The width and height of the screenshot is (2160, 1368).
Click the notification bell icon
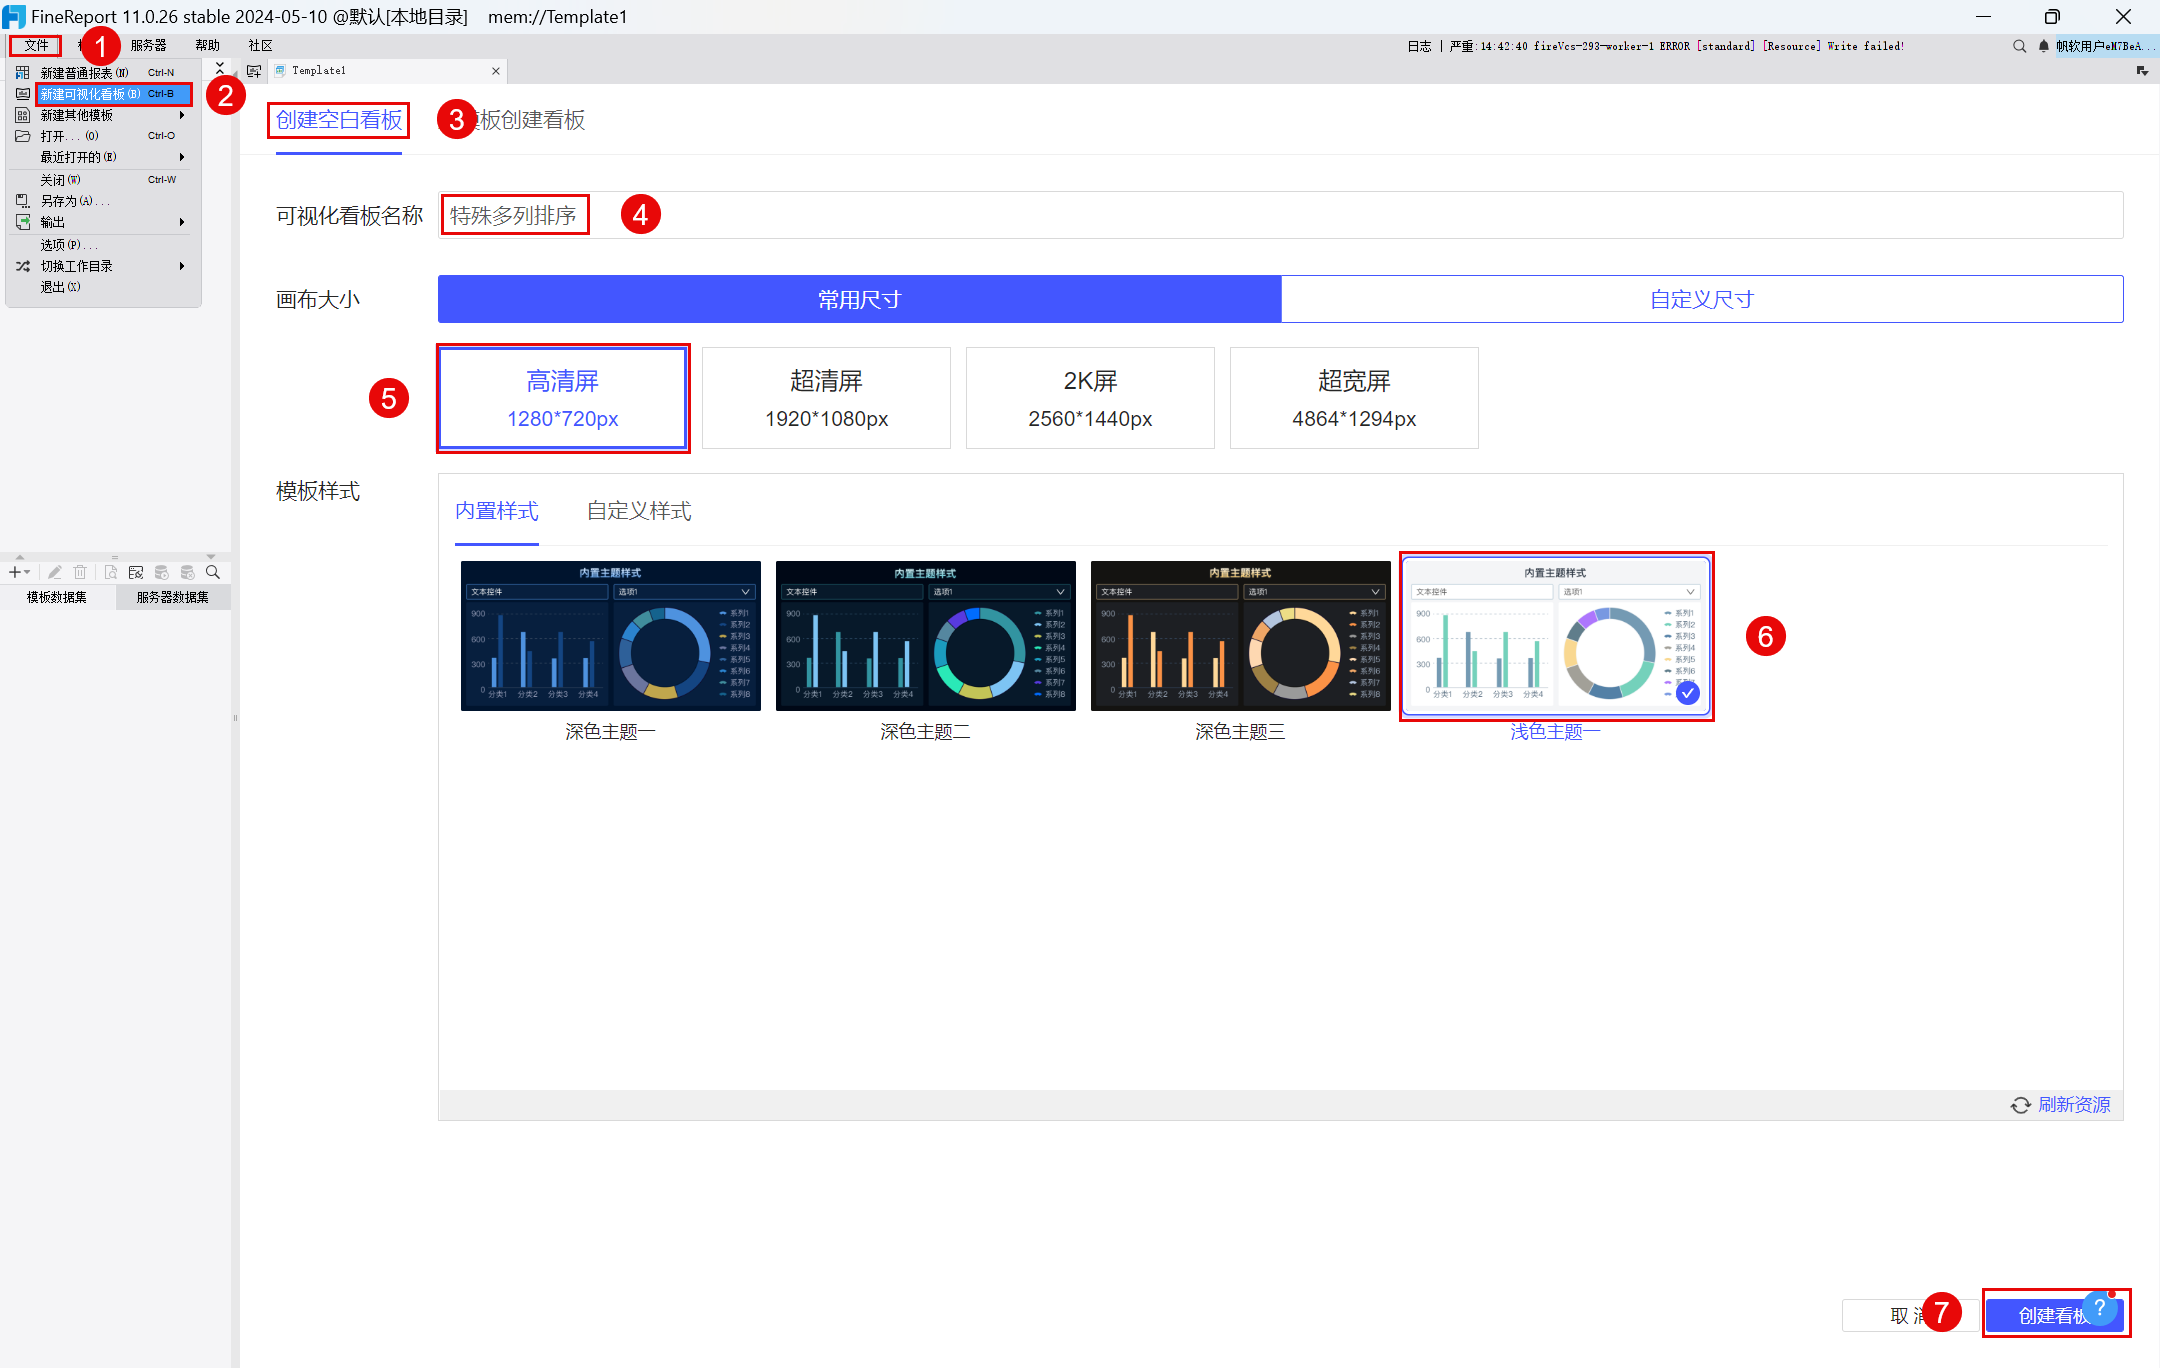coord(2044,46)
